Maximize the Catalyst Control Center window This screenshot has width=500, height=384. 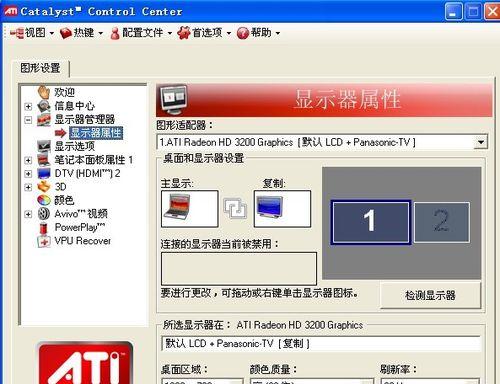tap(473, 12)
